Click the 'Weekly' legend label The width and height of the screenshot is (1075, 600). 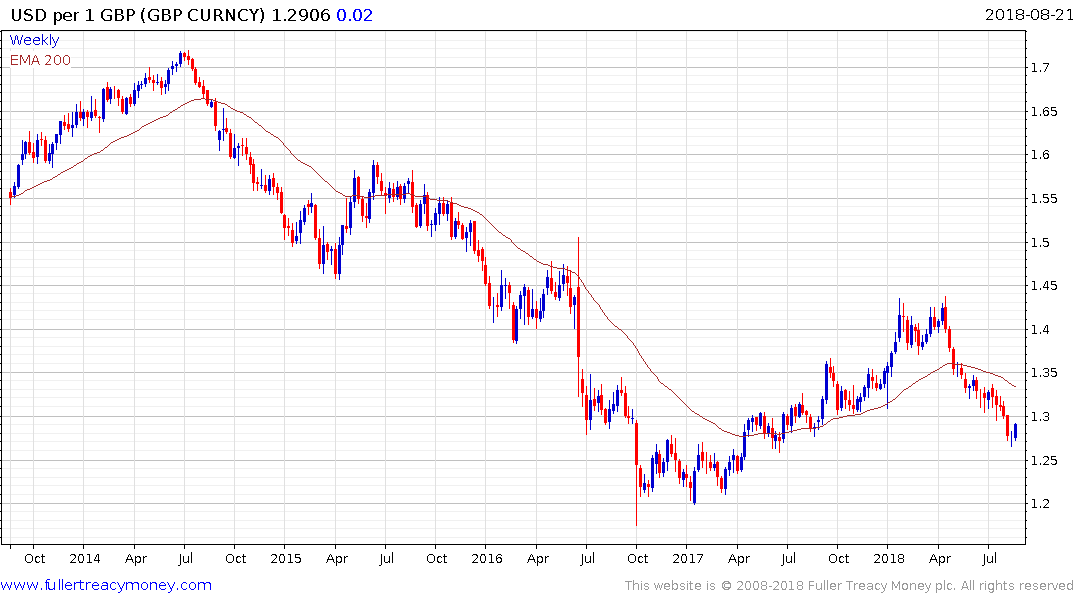pyautogui.click(x=34, y=40)
